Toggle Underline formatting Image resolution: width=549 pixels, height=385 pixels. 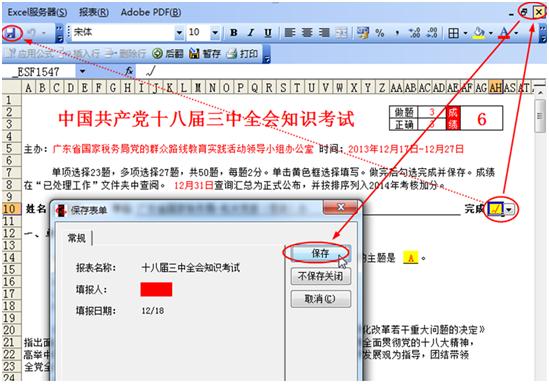tap(268, 33)
